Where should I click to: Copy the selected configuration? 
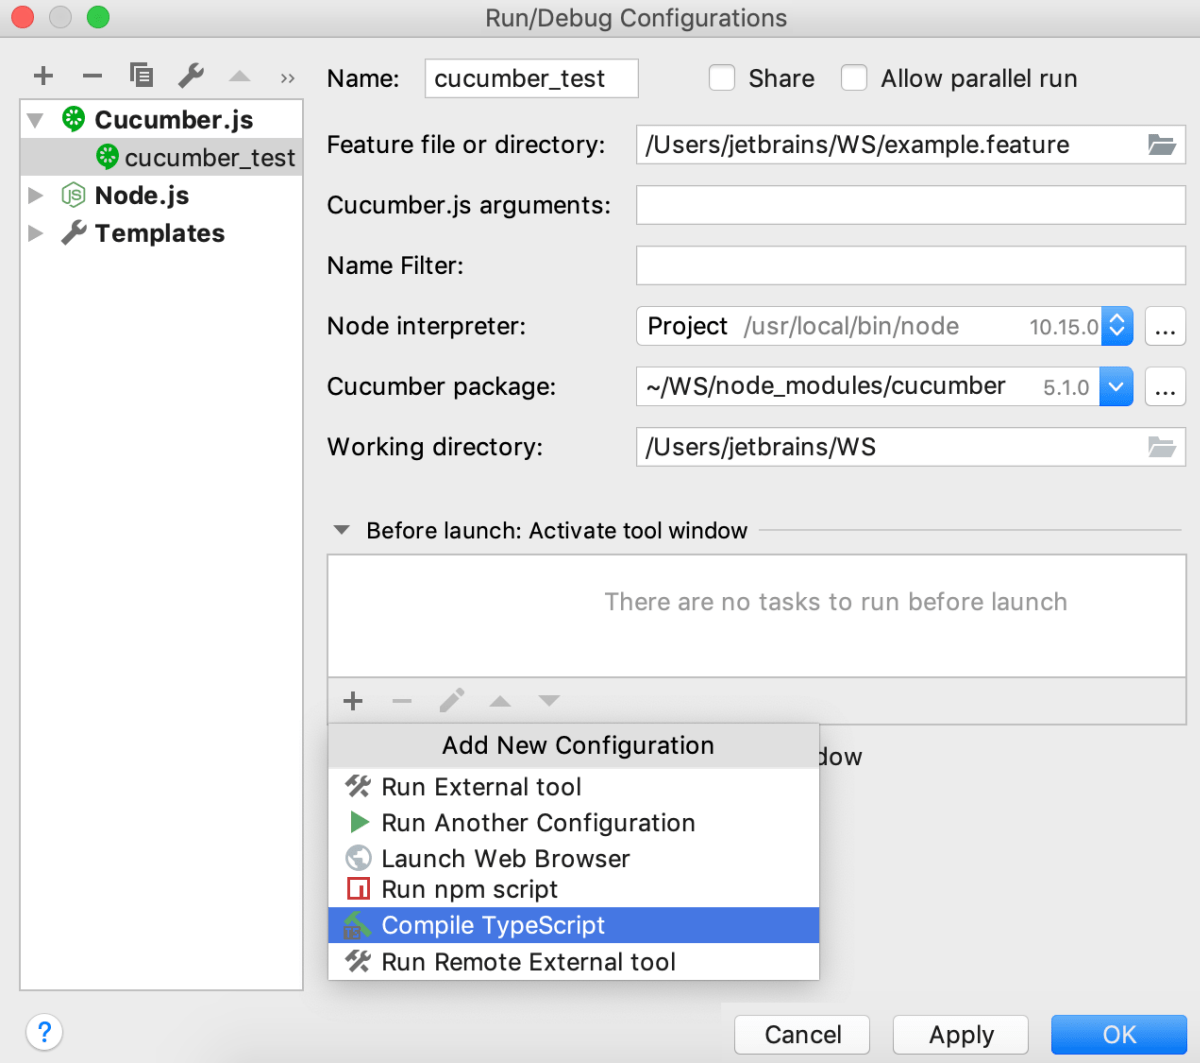(x=141, y=75)
